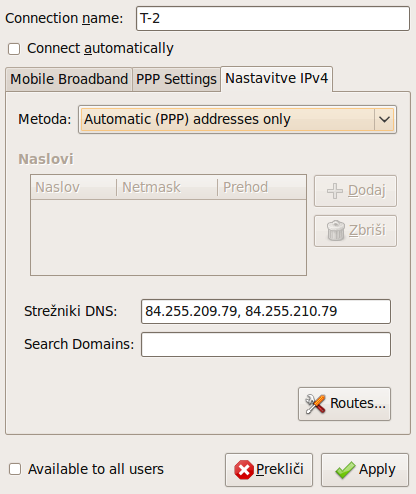
Task: Select the Automatic (PPP) addresses only combo box
Action: [237, 119]
